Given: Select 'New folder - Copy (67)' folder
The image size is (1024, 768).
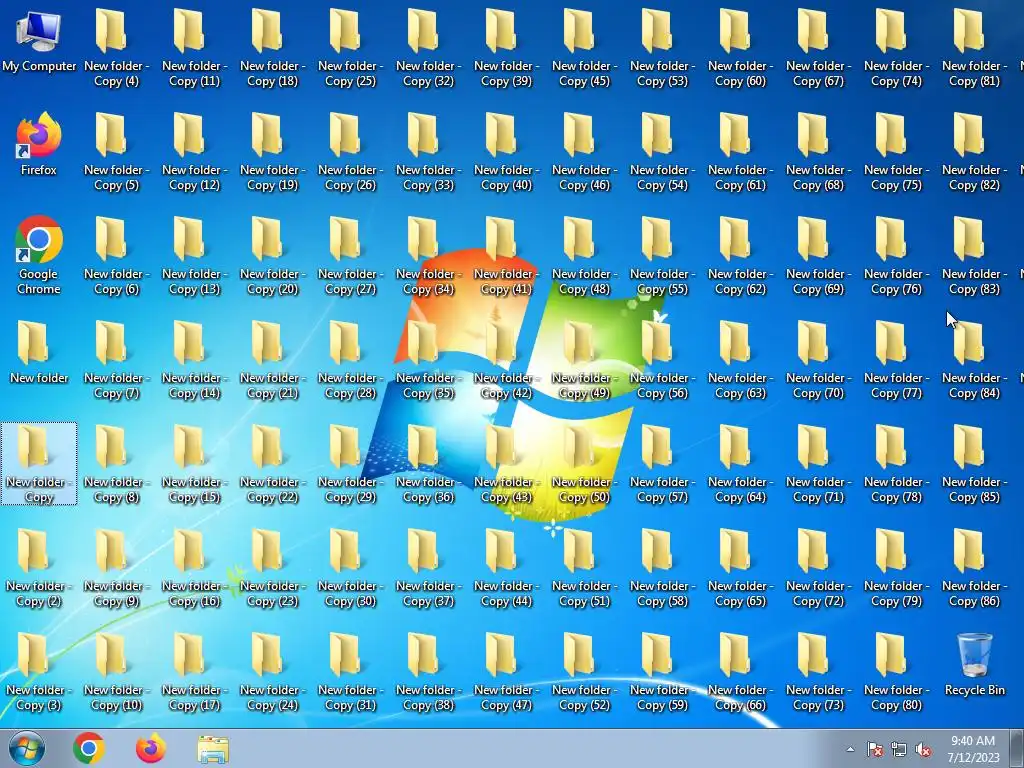Looking at the screenshot, I should coord(818,48).
